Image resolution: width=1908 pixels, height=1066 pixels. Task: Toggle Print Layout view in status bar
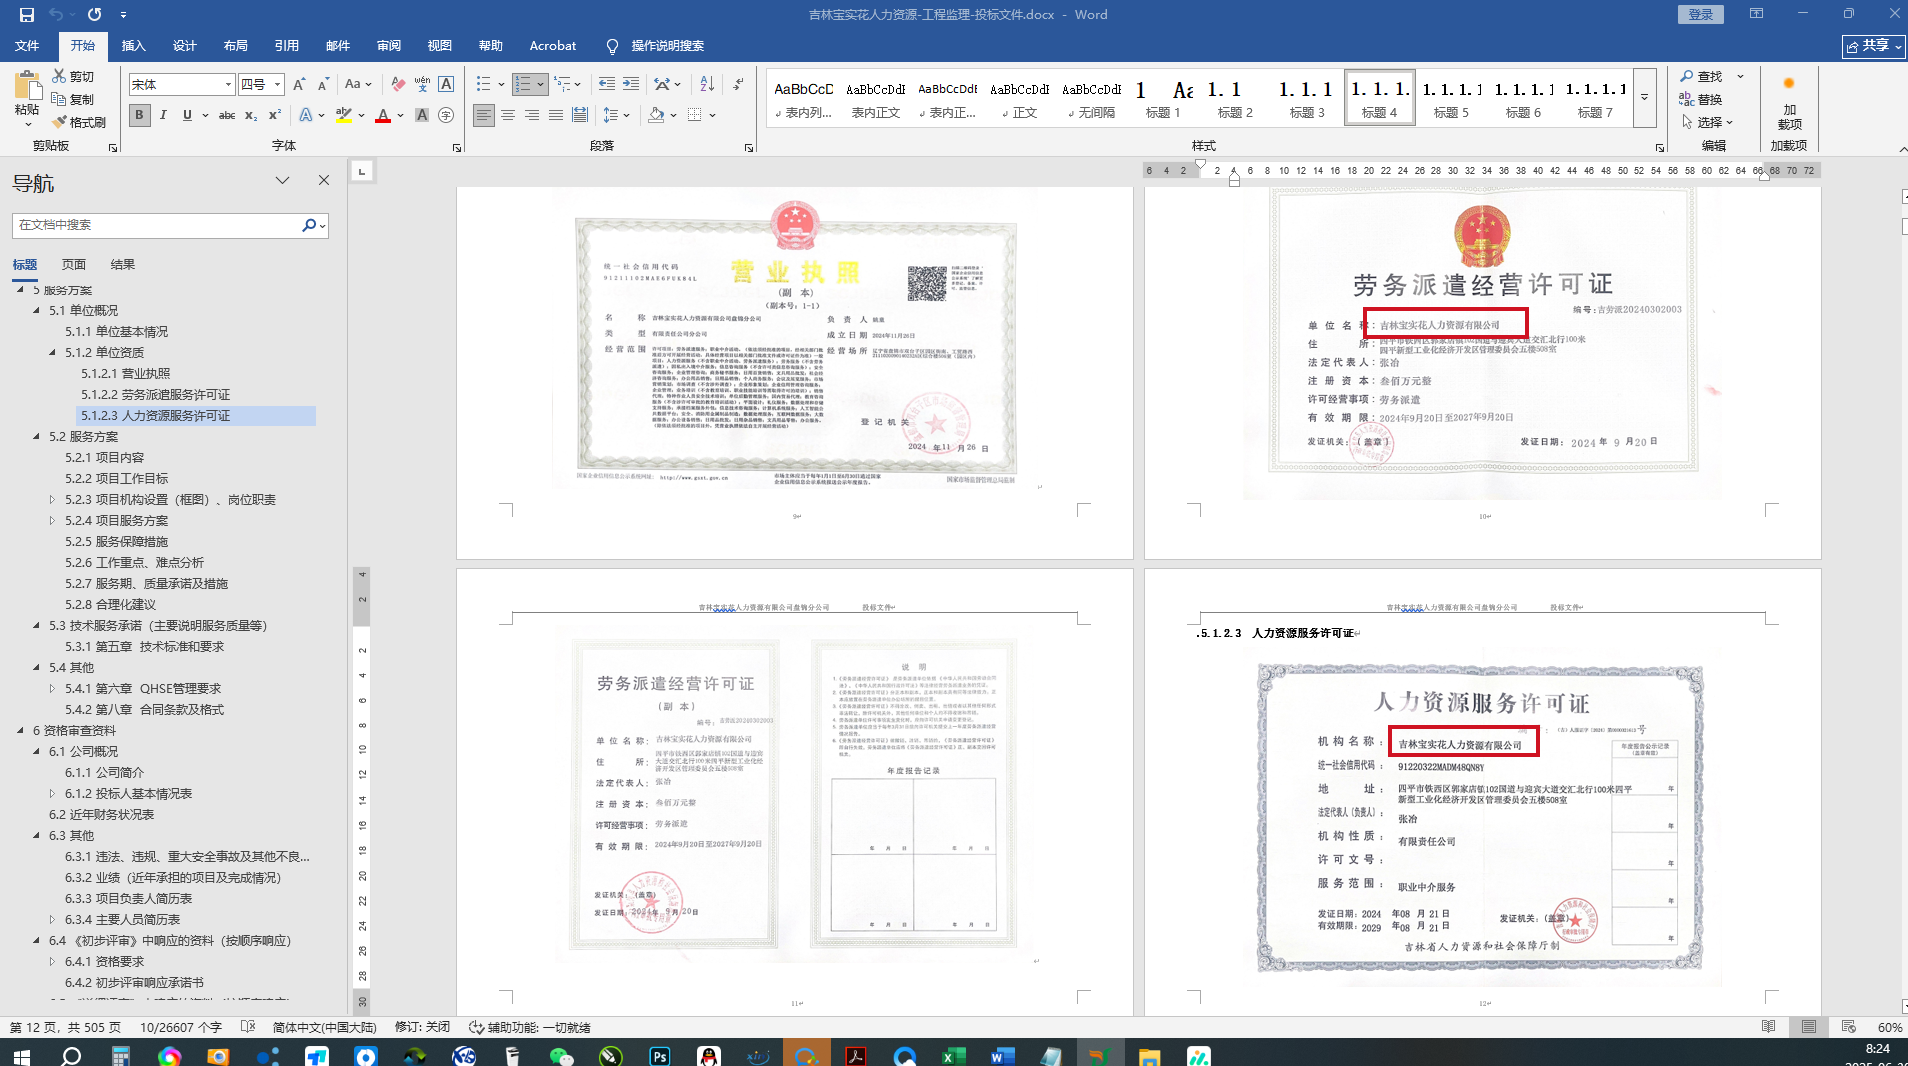coord(1809,1027)
